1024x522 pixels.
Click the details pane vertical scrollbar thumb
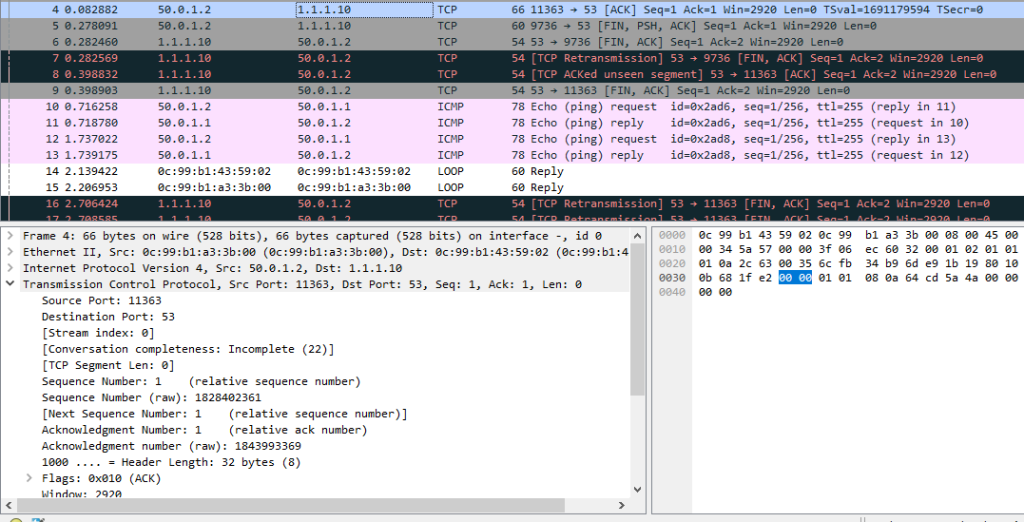point(637,320)
